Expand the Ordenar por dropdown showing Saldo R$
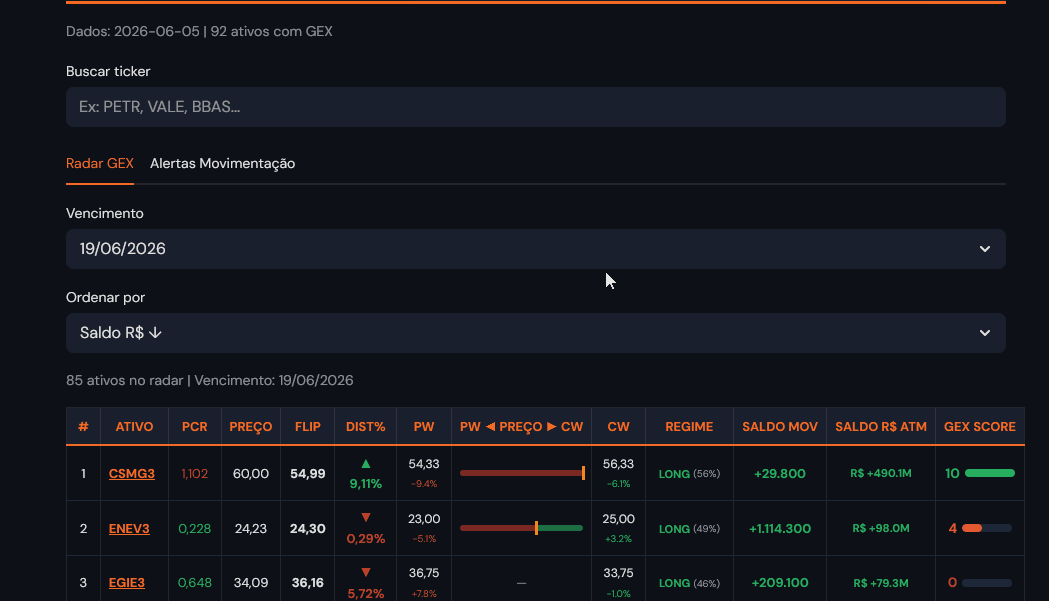This screenshot has height=601, width=1049. [535, 333]
